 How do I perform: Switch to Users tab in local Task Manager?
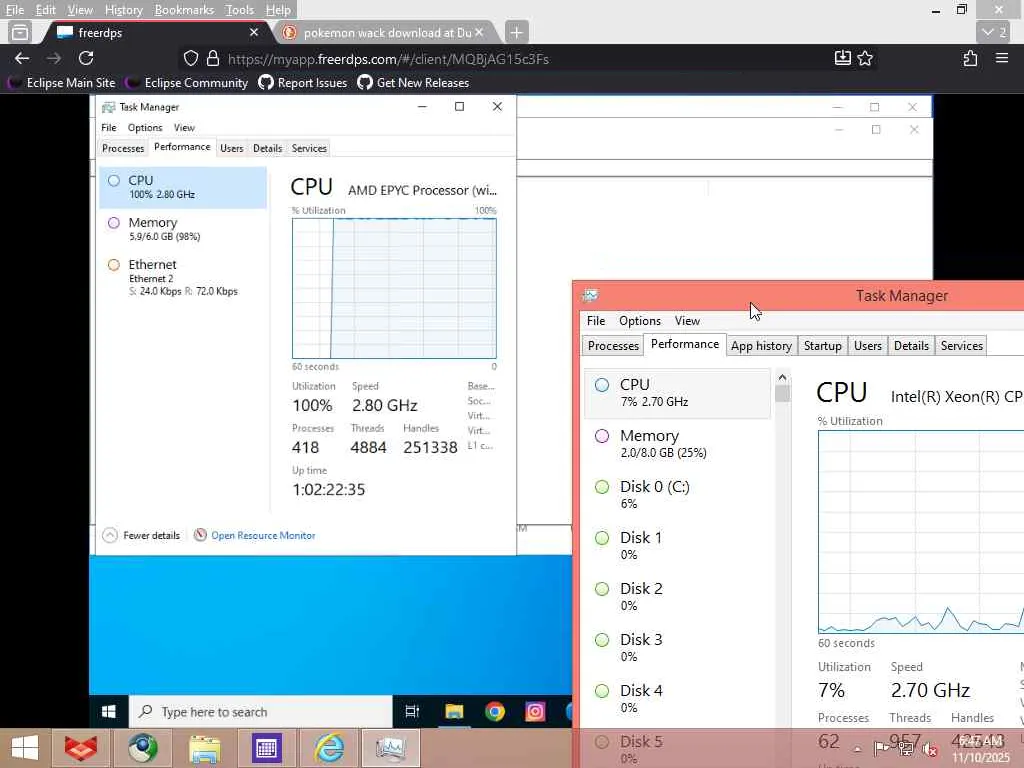point(868,345)
